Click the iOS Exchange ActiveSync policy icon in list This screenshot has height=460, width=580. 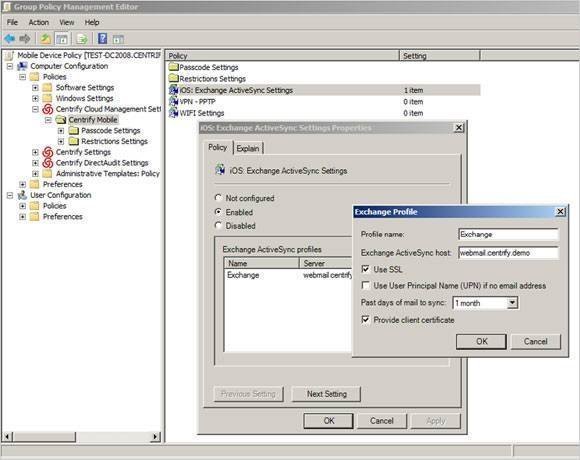click(x=173, y=90)
